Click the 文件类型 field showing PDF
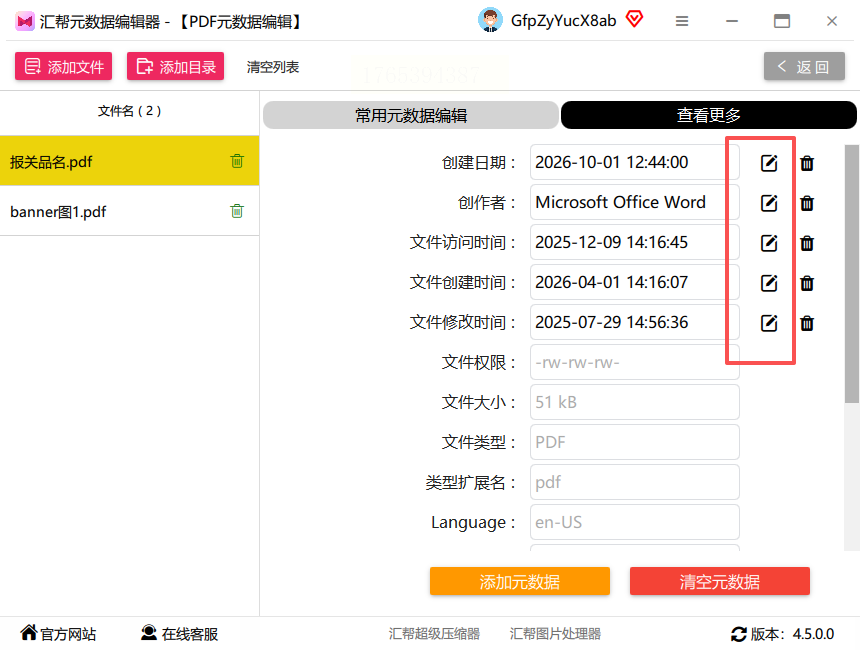Image resolution: width=860 pixels, height=650 pixels. pyautogui.click(x=635, y=443)
